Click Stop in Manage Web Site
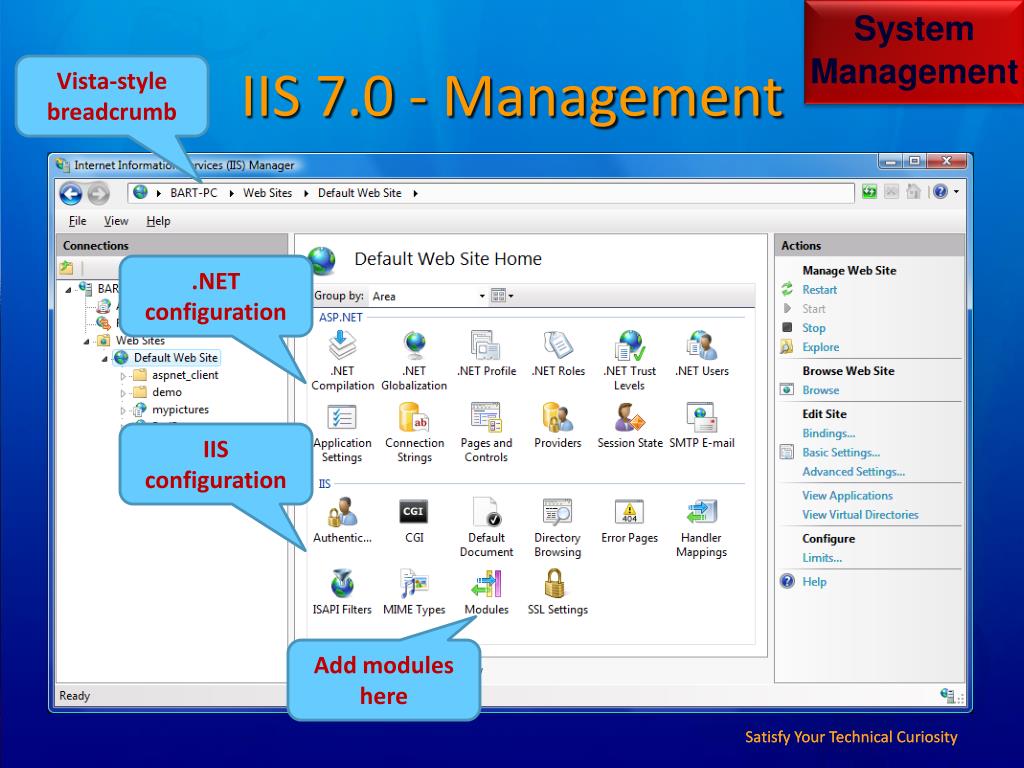 point(814,328)
